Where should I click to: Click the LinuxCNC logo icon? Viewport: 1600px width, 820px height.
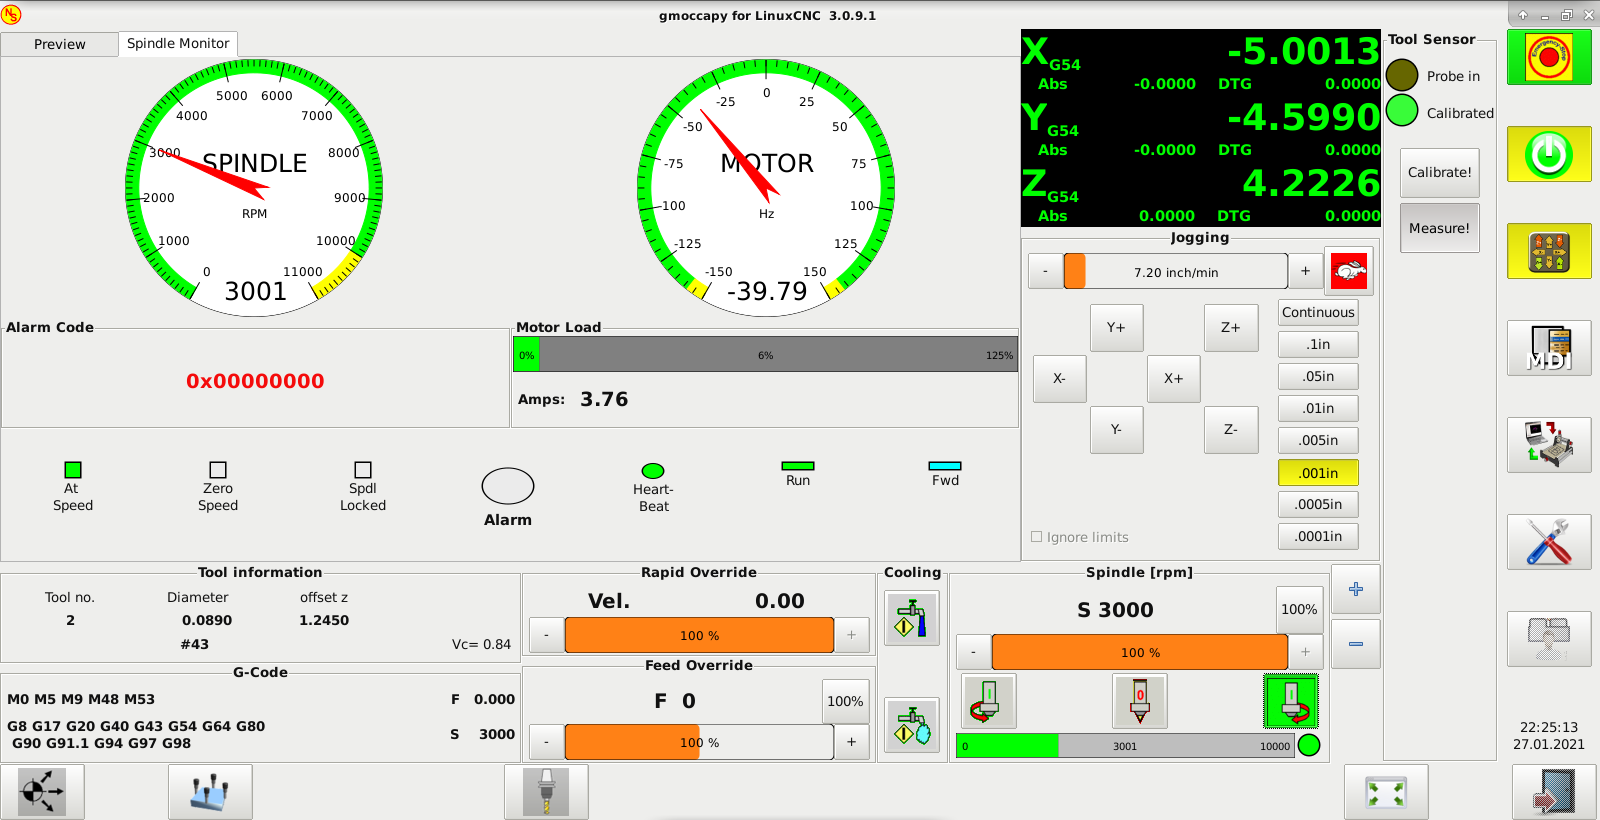pyautogui.click(x=12, y=15)
